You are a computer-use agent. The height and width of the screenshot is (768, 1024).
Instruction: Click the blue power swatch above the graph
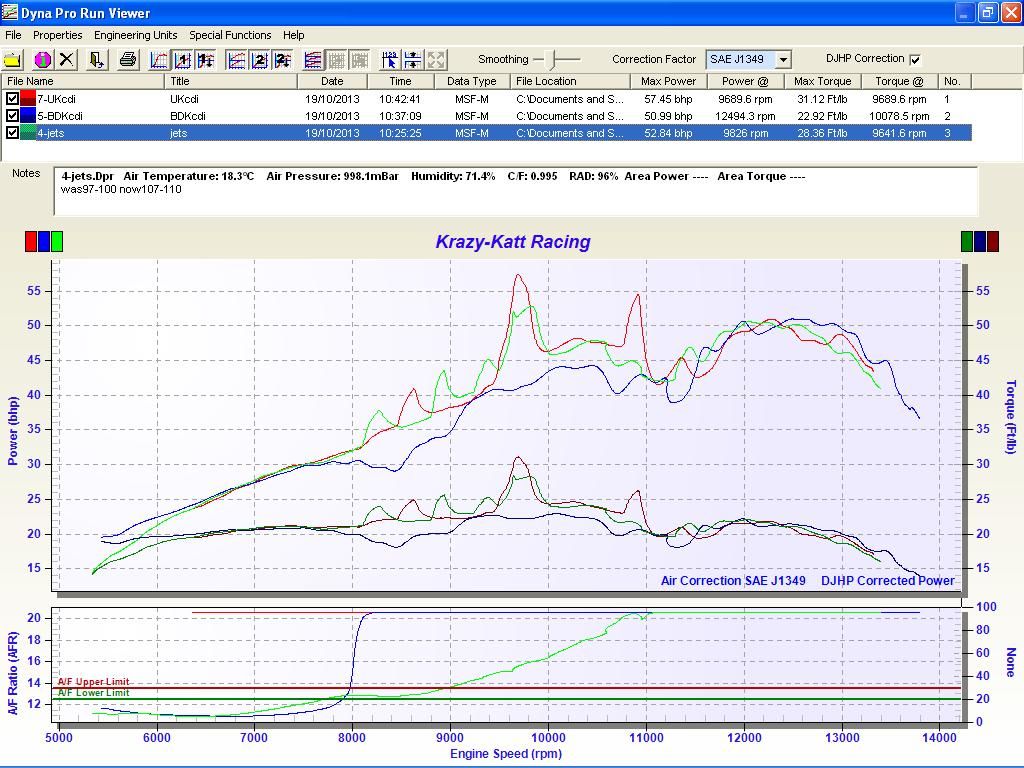[x=44, y=241]
